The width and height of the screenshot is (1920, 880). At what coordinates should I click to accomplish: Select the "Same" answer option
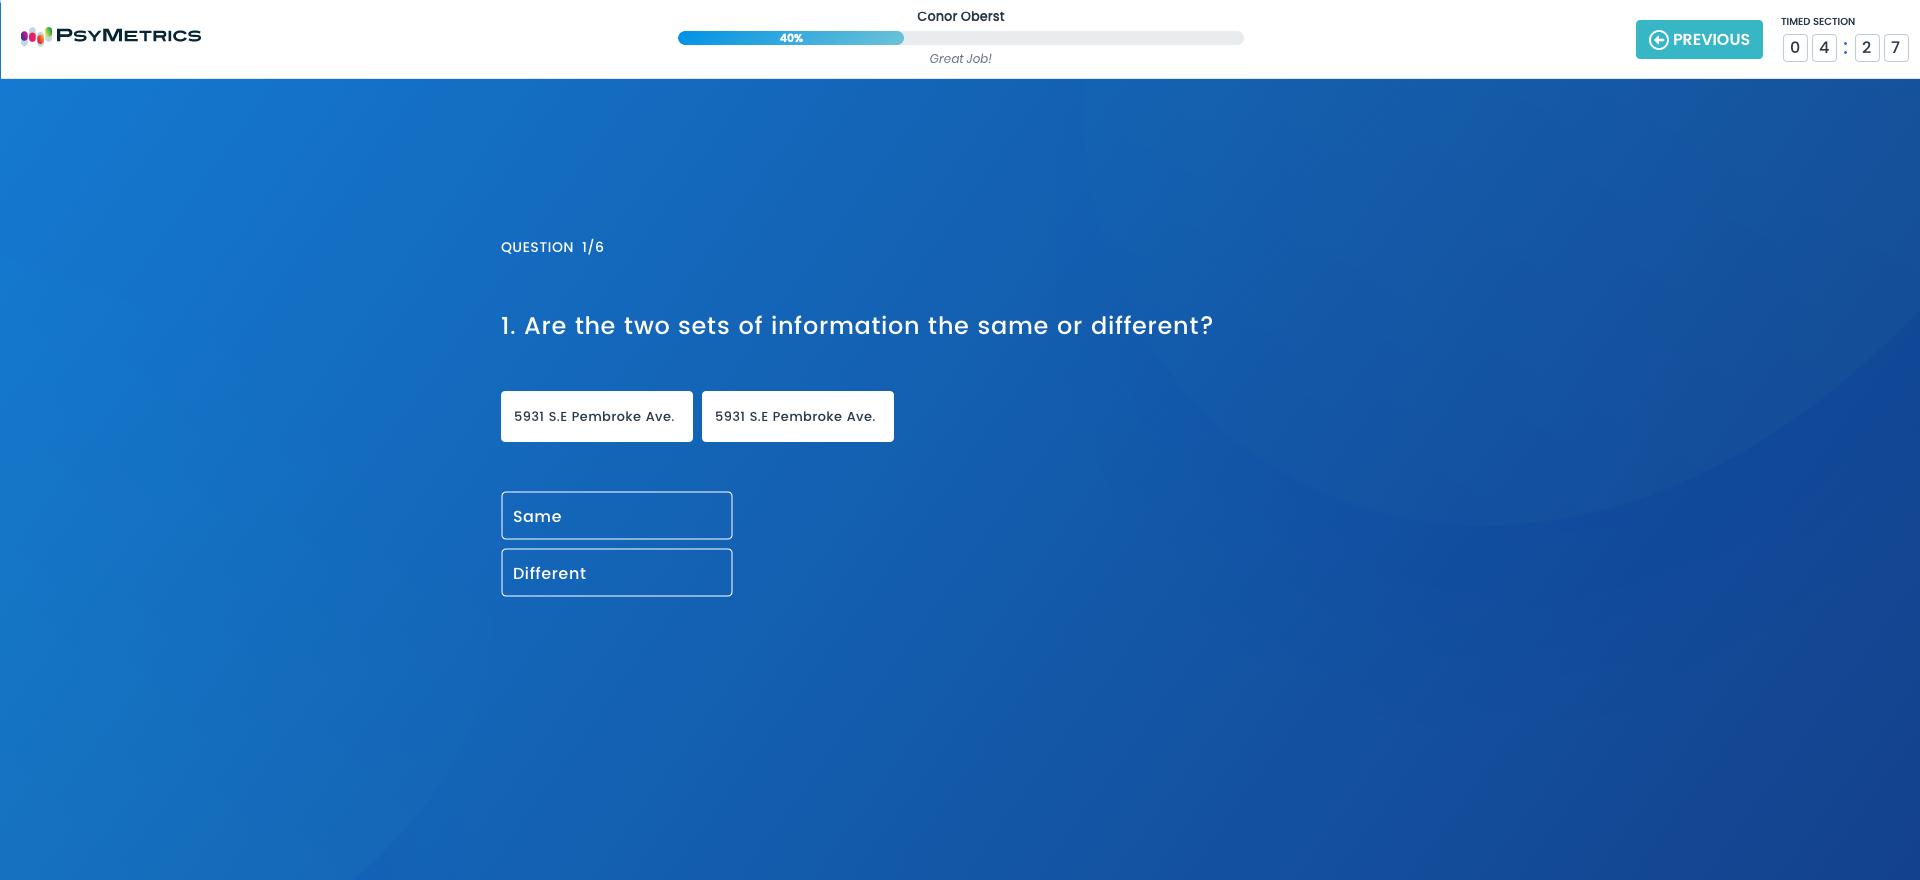(616, 516)
